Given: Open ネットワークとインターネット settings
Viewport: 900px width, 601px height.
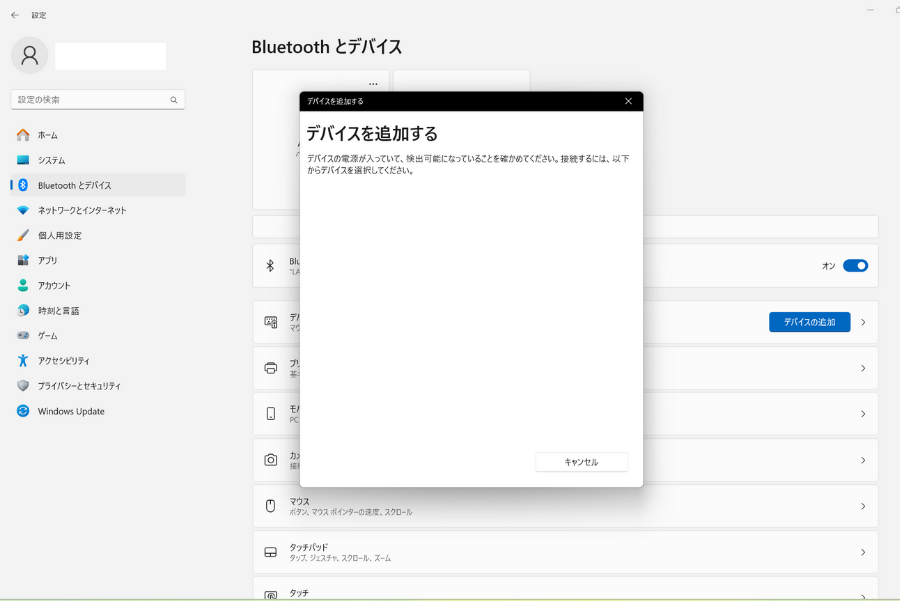Looking at the screenshot, I should 98,210.
